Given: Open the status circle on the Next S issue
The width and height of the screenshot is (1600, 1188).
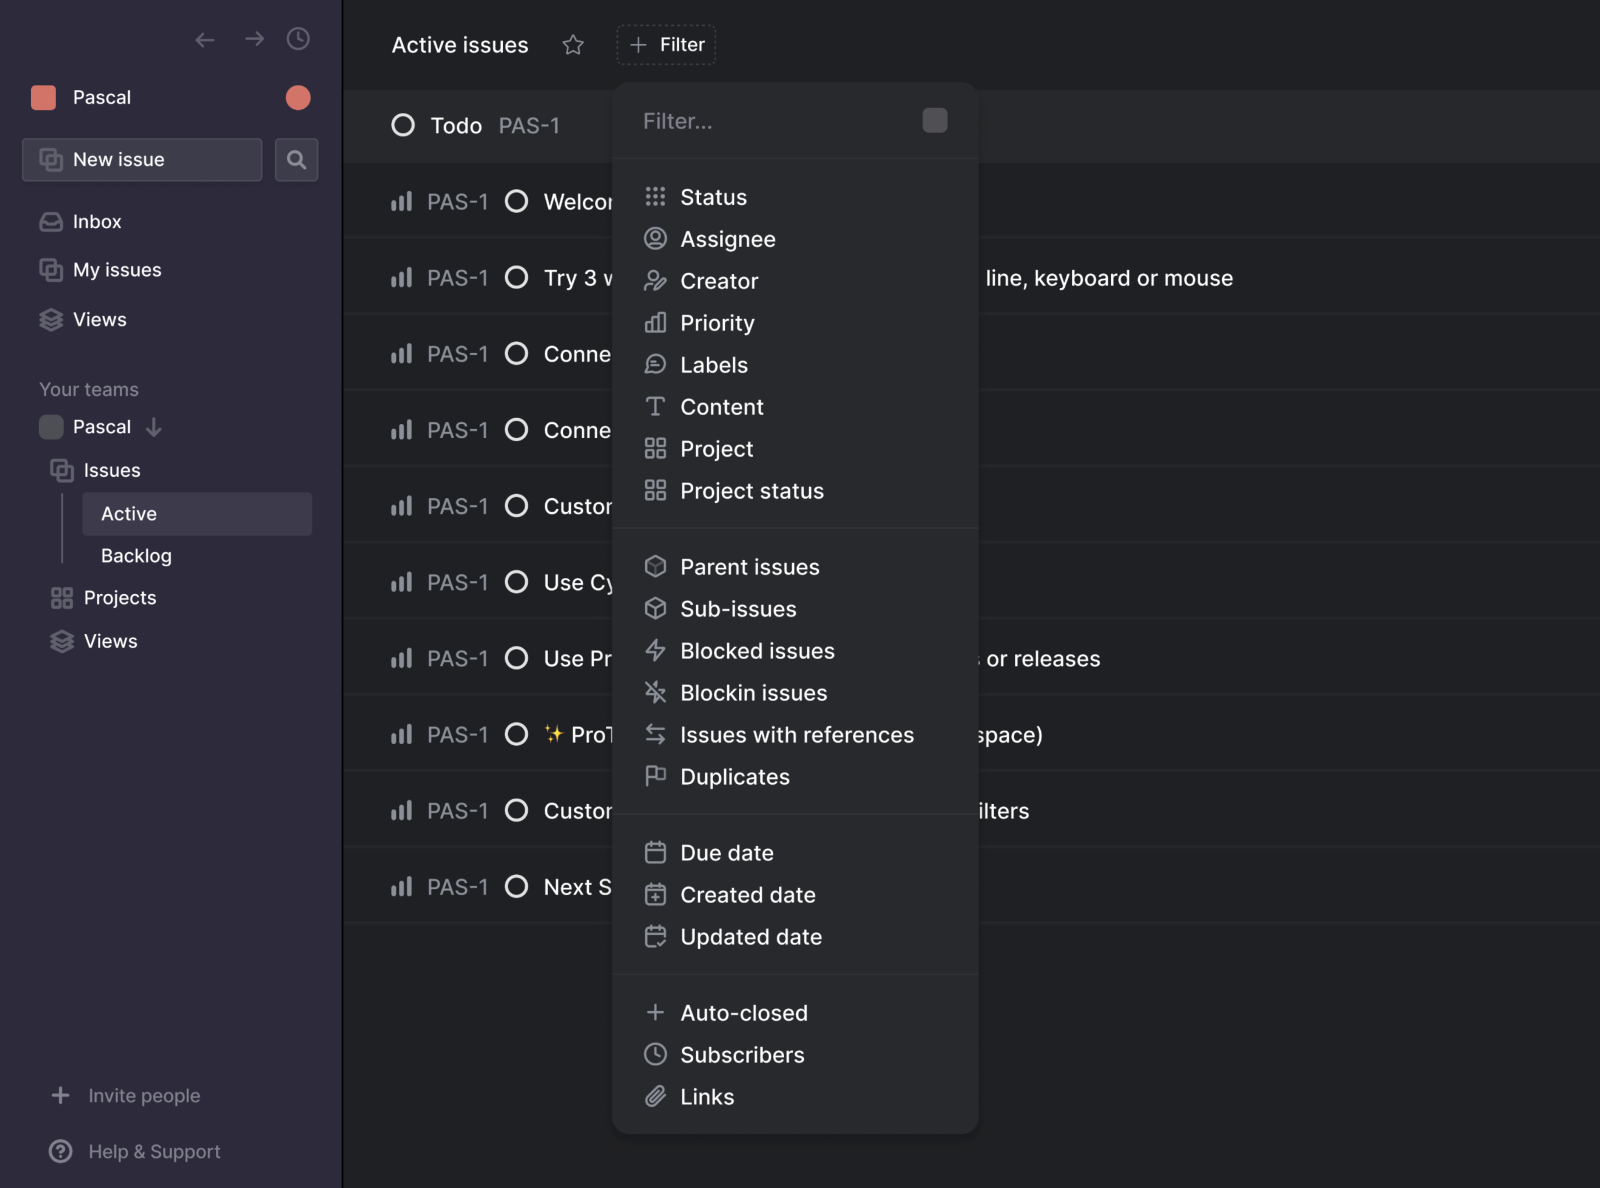Looking at the screenshot, I should coord(517,886).
